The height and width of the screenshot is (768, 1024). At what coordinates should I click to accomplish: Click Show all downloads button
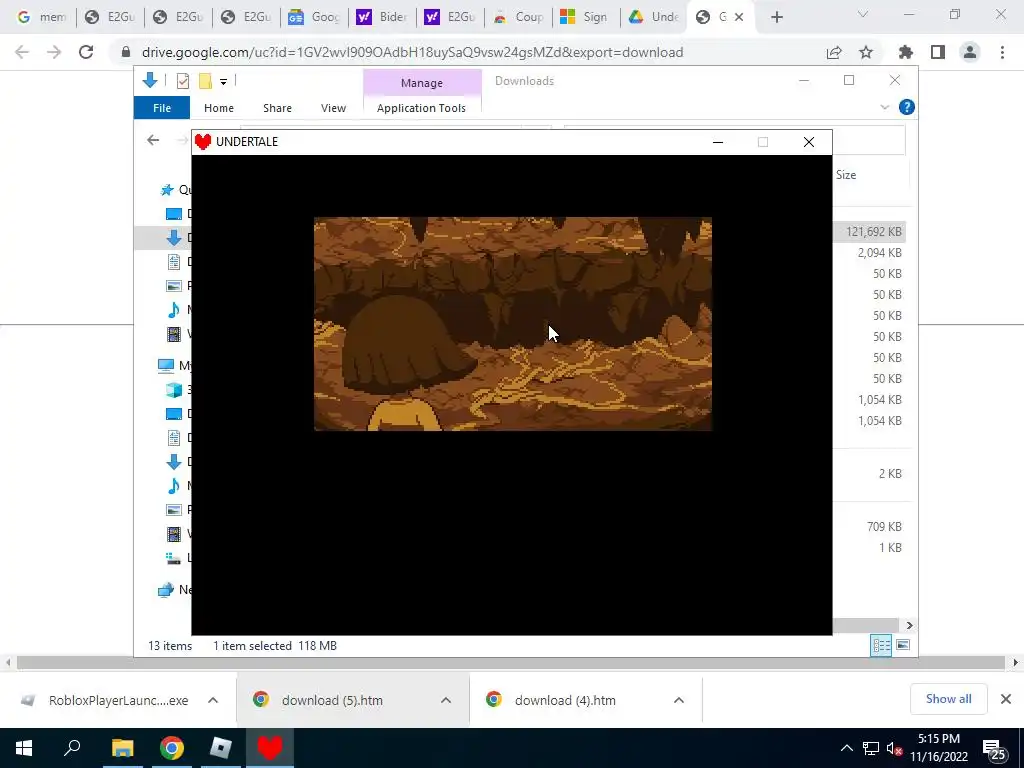[948, 699]
